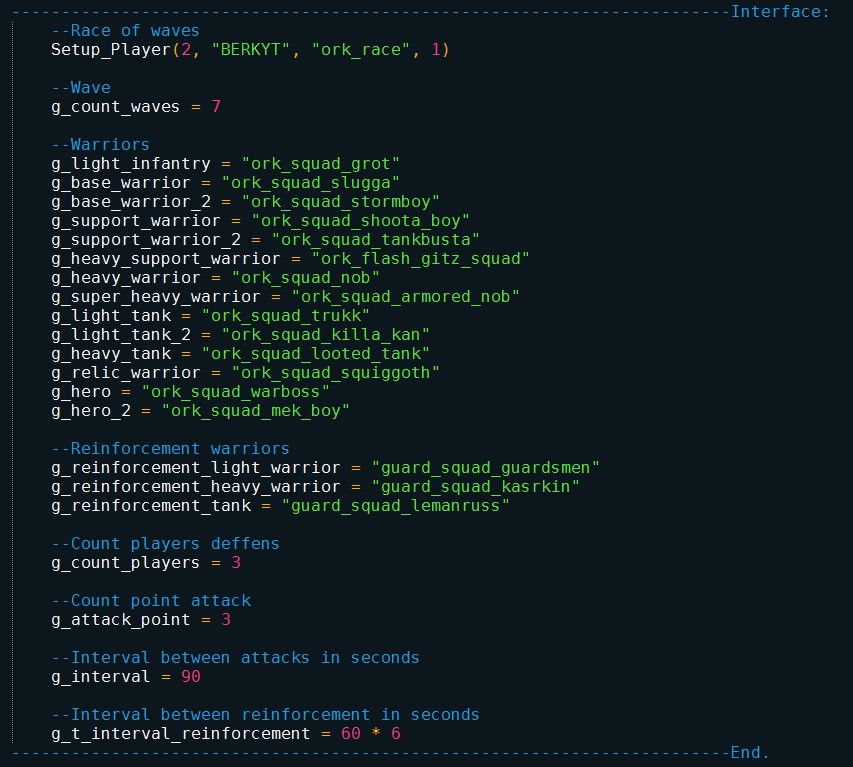Click the g_t_interval_reinforcement variable name
853x767 pixels.
pyautogui.click(x=180, y=734)
